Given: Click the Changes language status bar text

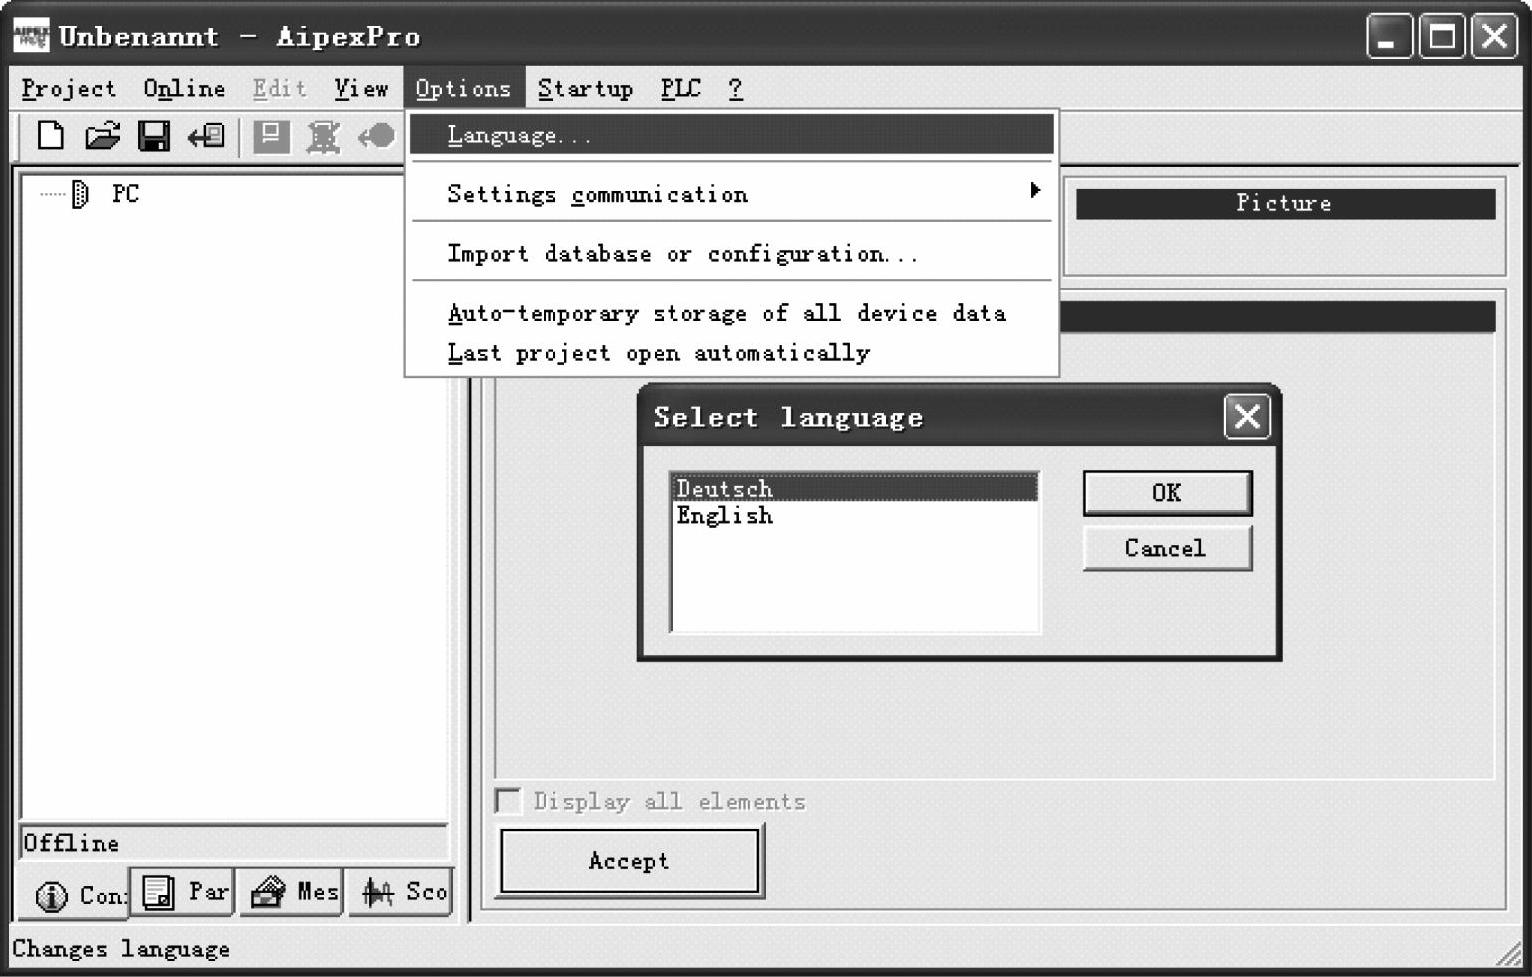Looking at the screenshot, I should [121, 949].
